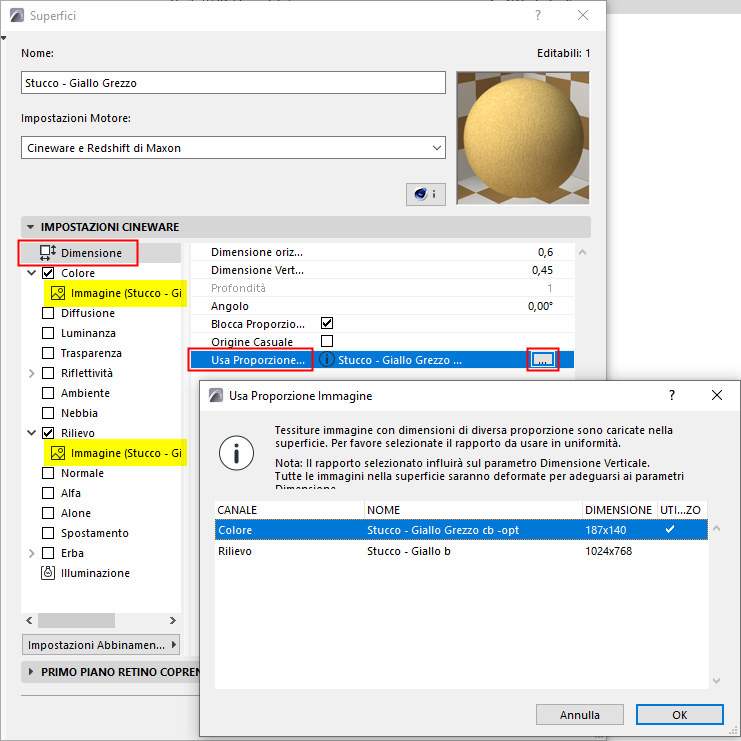
Task: Expand the Riflettività tree node
Action: point(32,373)
